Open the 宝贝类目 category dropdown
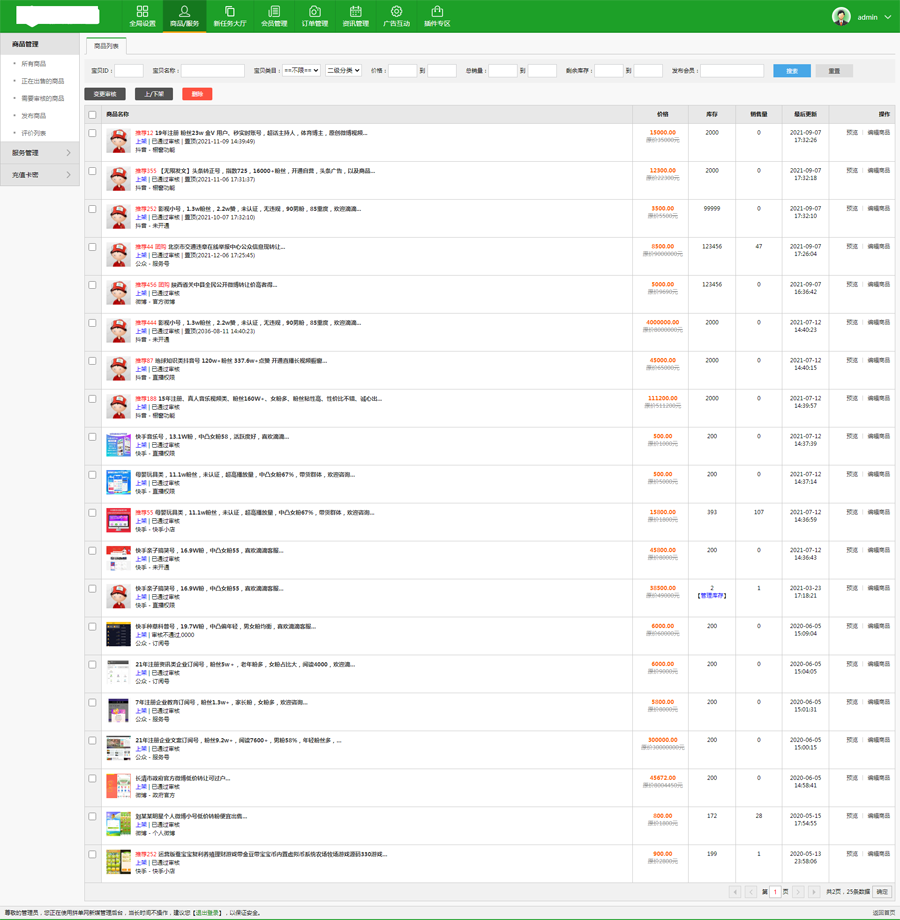 click(301, 71)
